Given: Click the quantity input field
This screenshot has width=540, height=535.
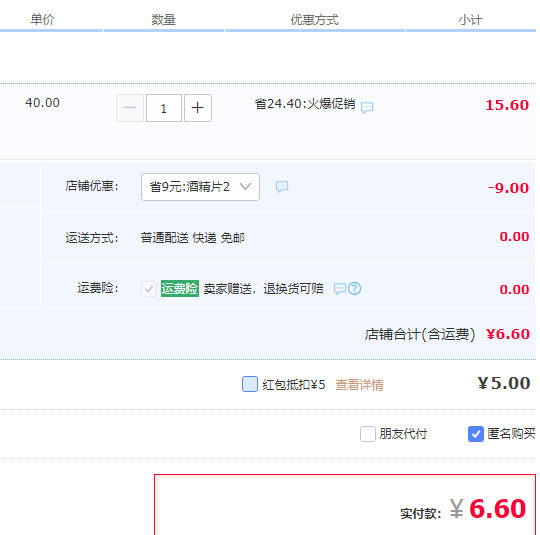Looking at the screenshot, I should click(164, 108).
